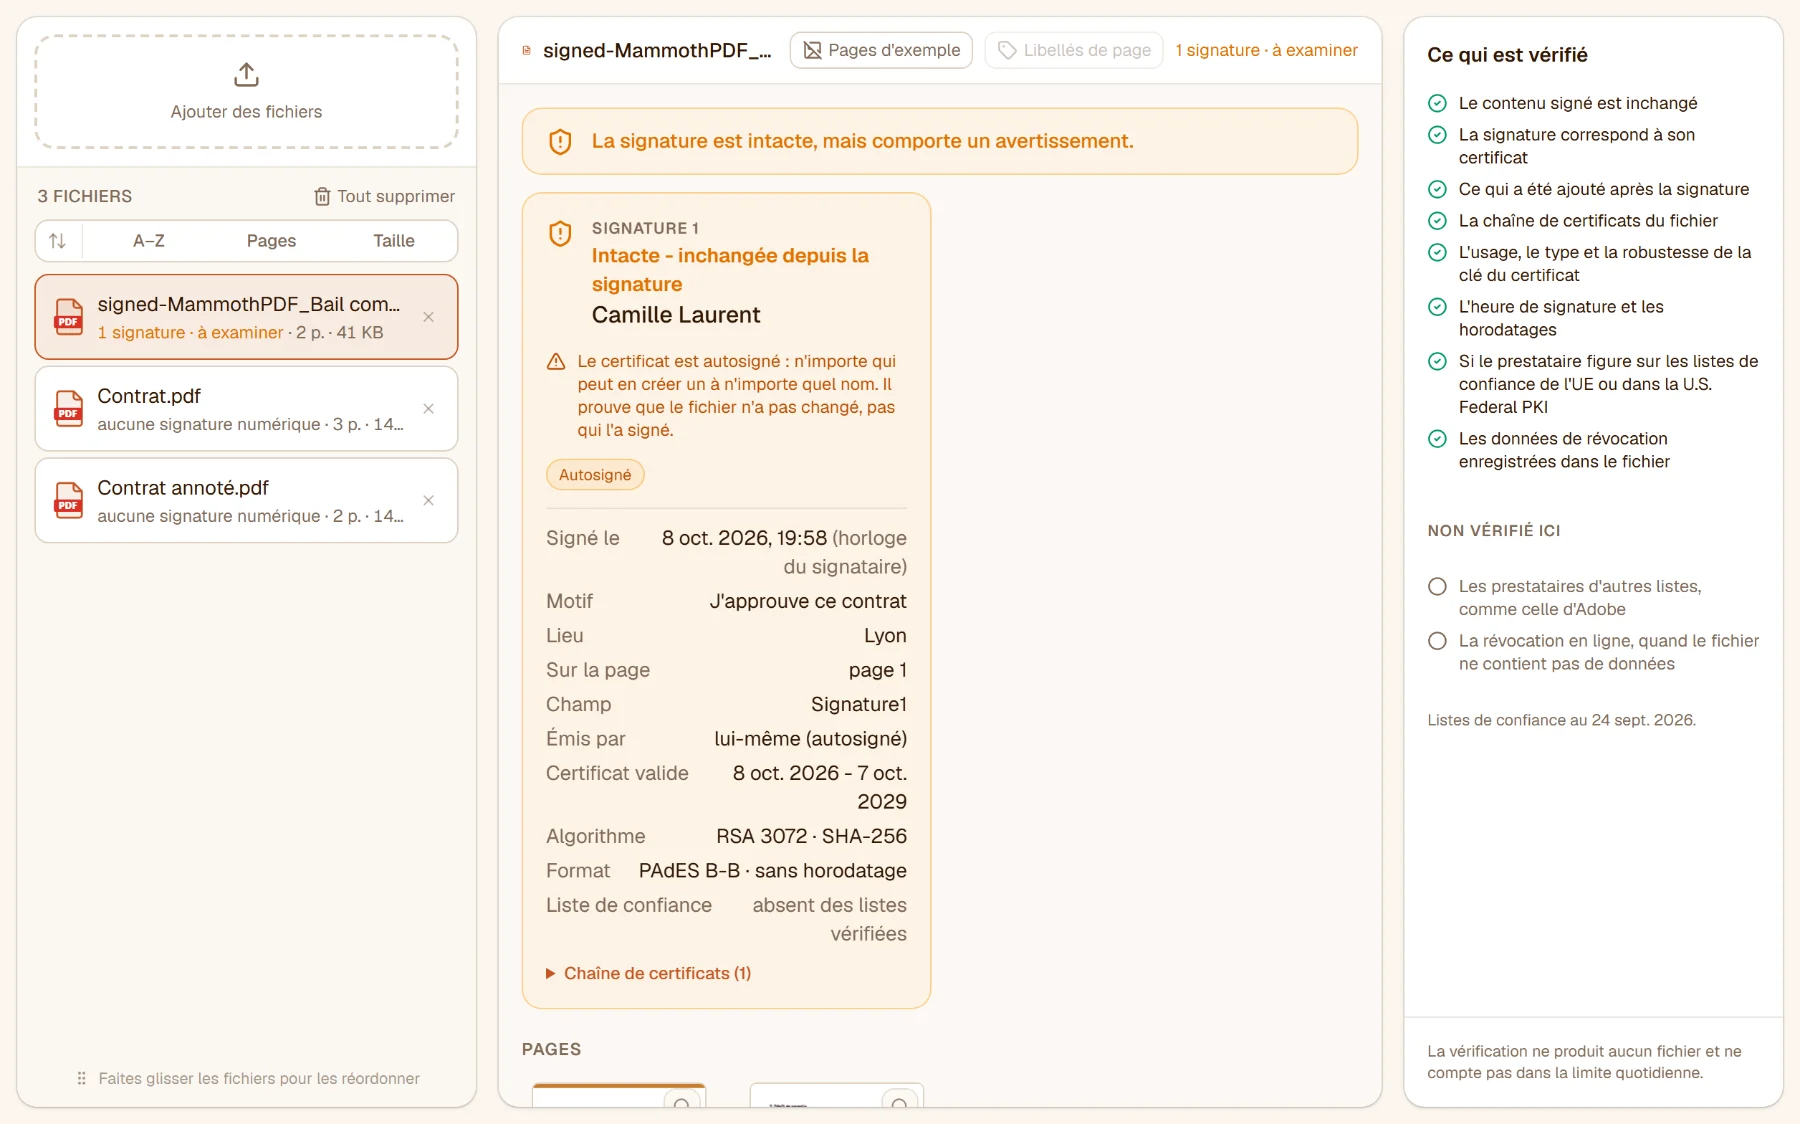
Task: Expand Chaîne de certificats (1)
Action: coord(648,974)
